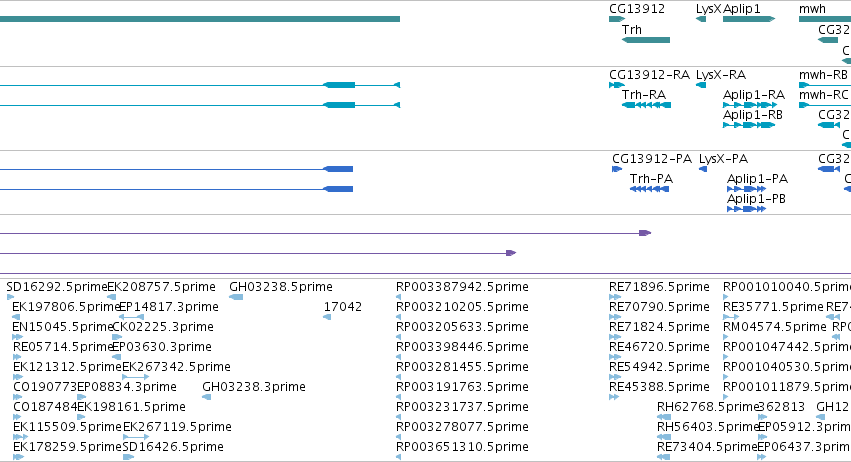Click the 17042 feature marker
Screen dimensions: 851x462
[x=327, y=317]
